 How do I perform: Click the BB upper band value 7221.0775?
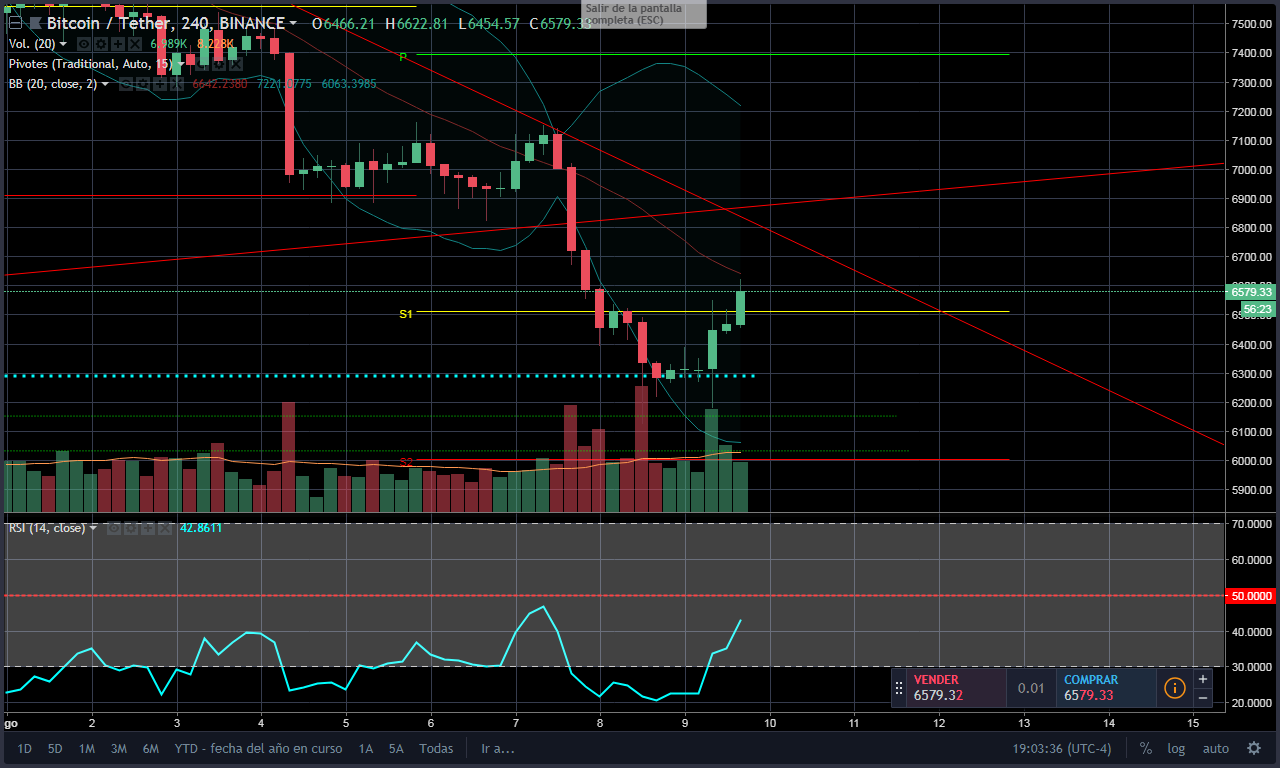285,84
